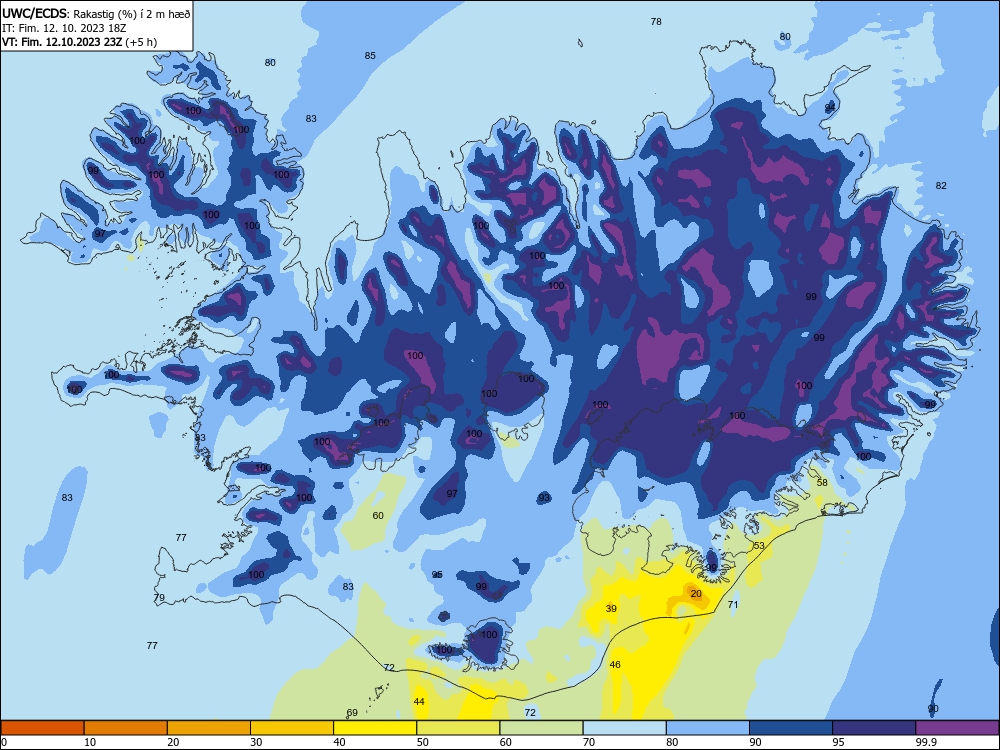Click the legend label '99.9'

[x=927, y=742]
